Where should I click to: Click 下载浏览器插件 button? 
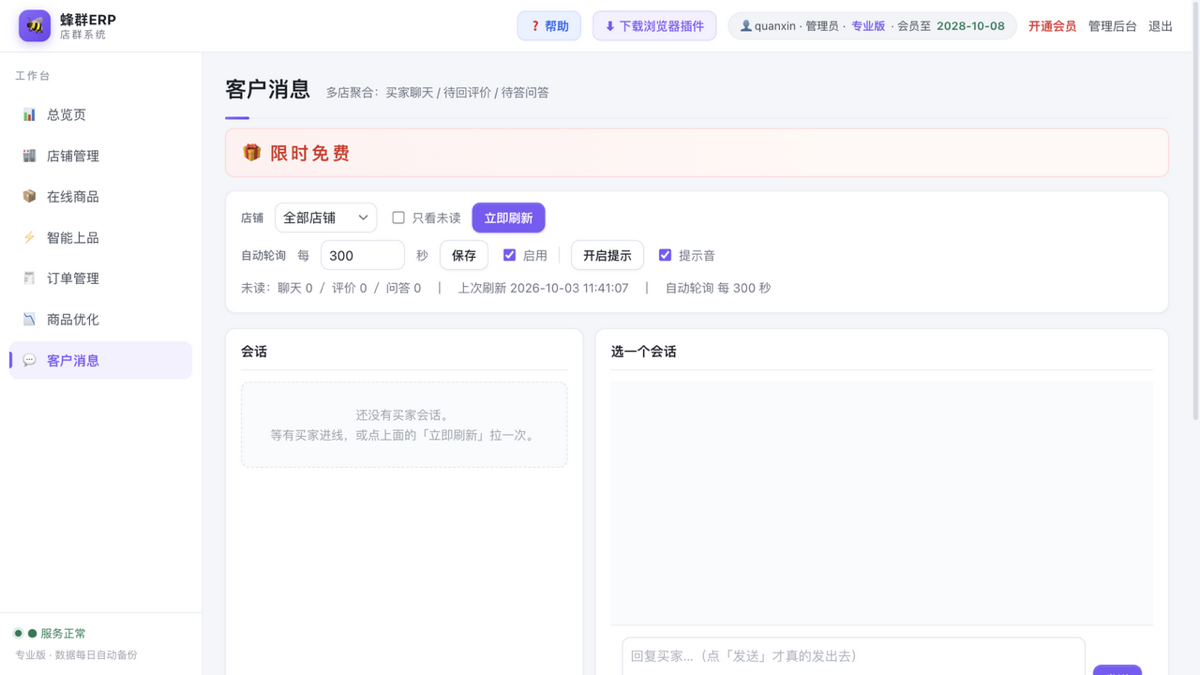coord(654,26)
